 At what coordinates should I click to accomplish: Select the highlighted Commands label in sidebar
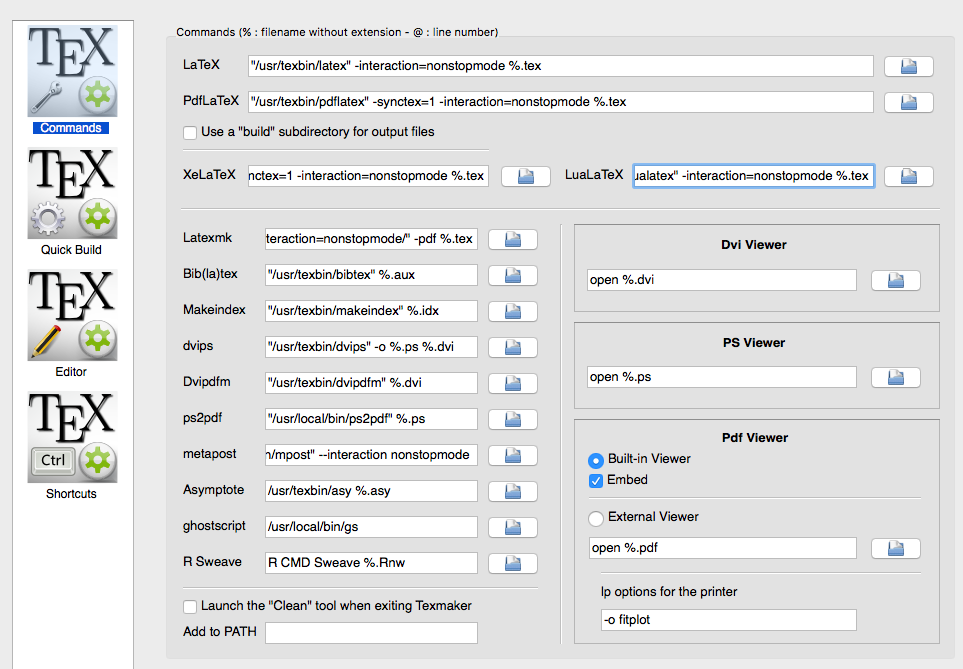71,128
